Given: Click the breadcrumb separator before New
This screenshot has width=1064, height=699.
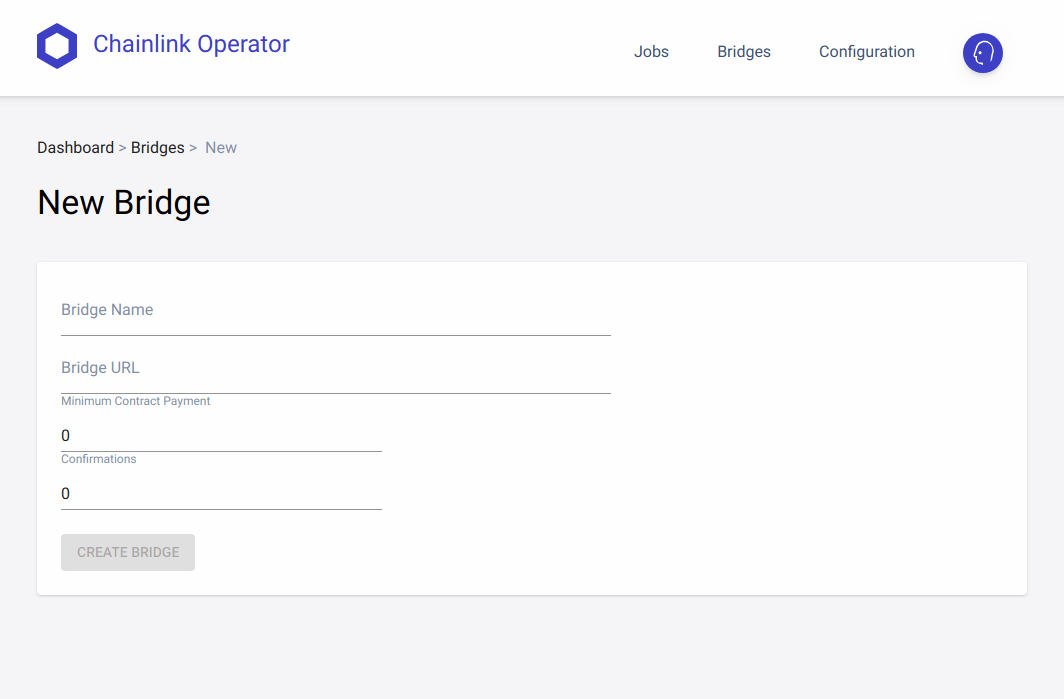Looking at the screenshot, I should click(193, 148).
